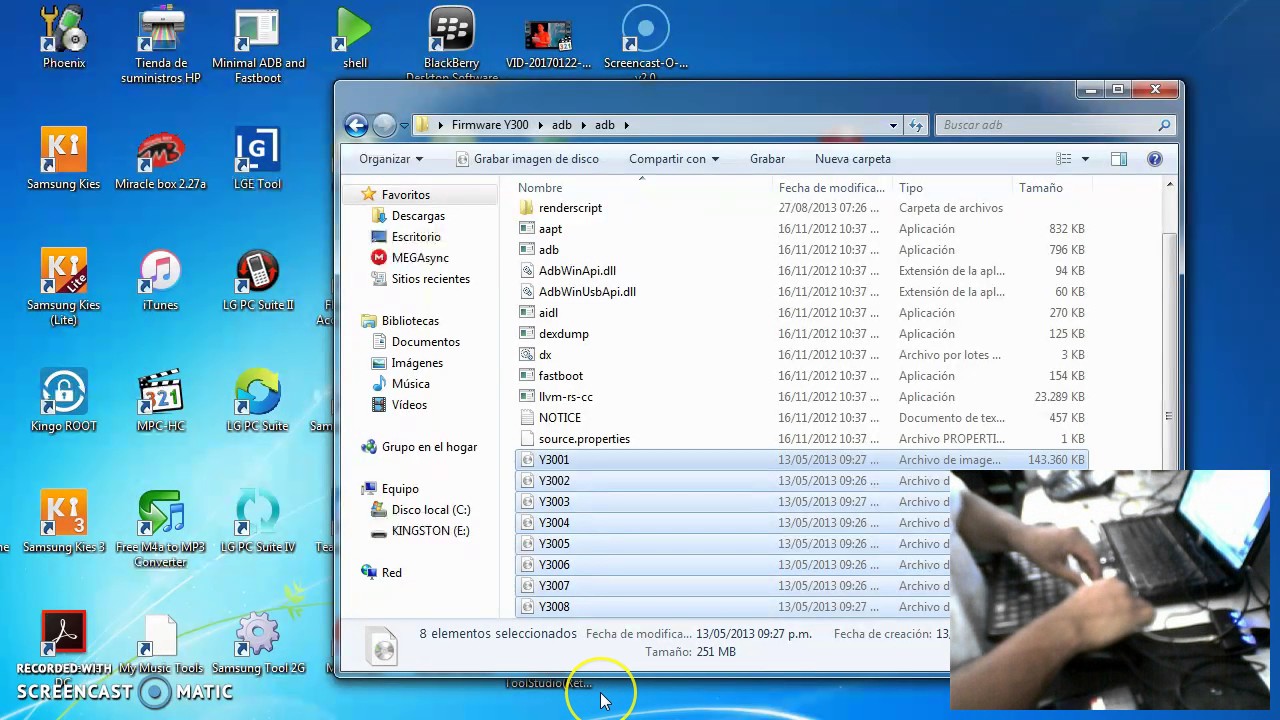Viewport: 1280px width, 720px height.
Task: Launch BlackBerry Desktop Software icon
Action: [x=452, y=45]
